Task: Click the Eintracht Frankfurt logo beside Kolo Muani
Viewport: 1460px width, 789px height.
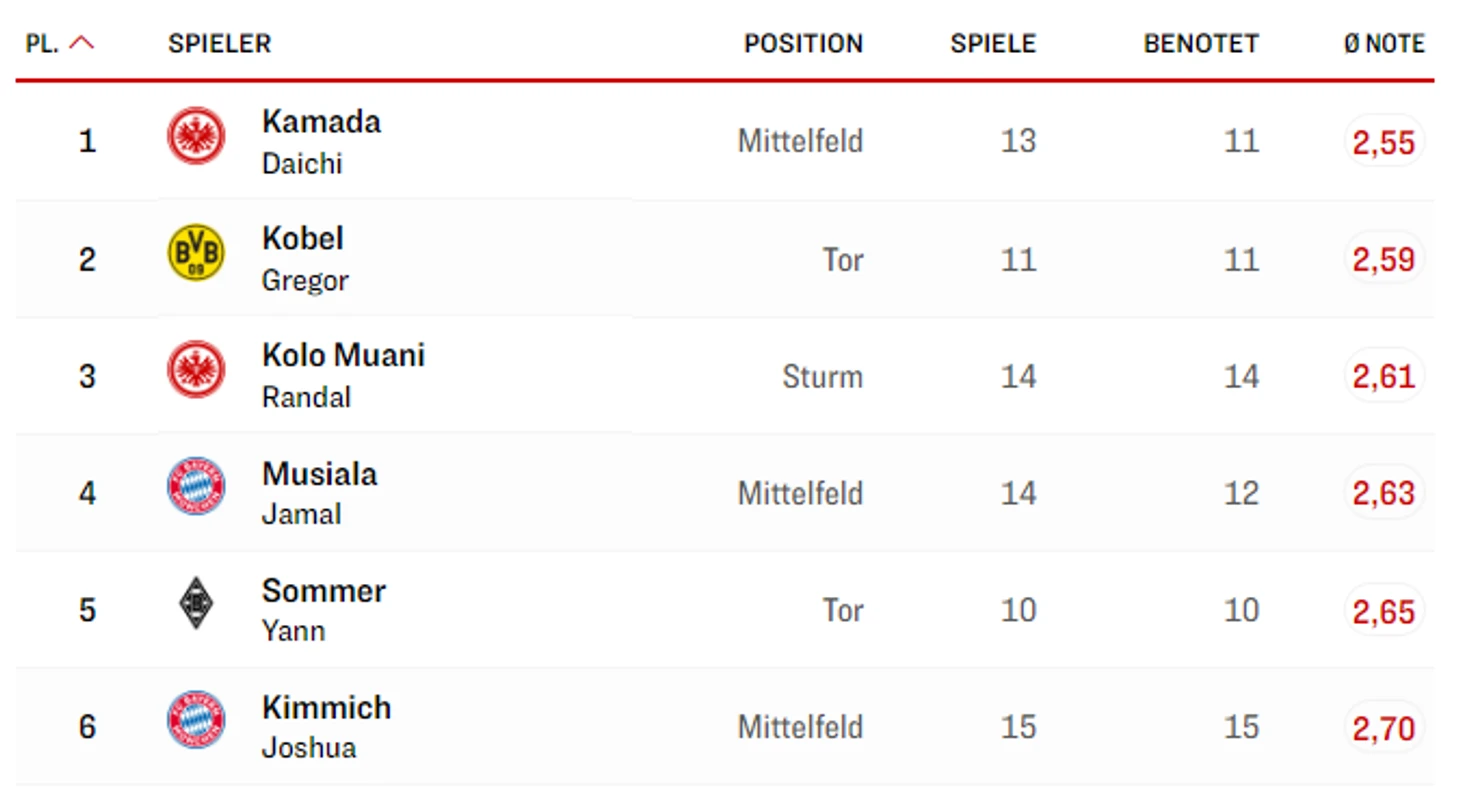Action: [x=196, y=369]
